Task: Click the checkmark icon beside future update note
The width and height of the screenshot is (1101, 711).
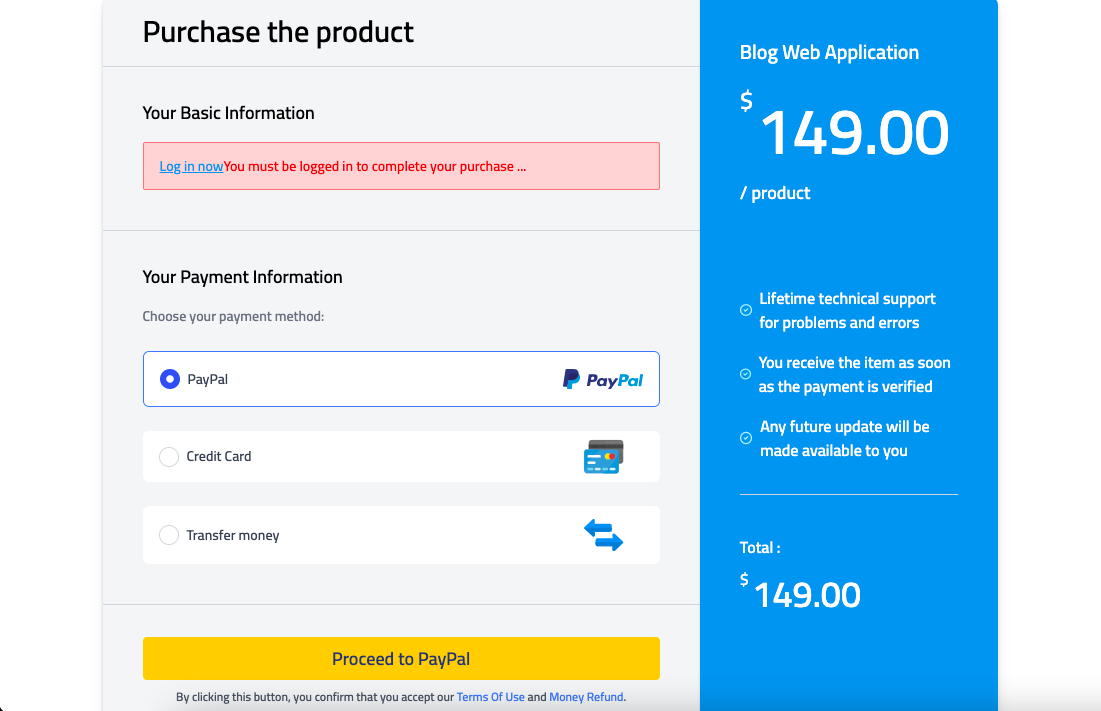Action: tap(746, 438)
